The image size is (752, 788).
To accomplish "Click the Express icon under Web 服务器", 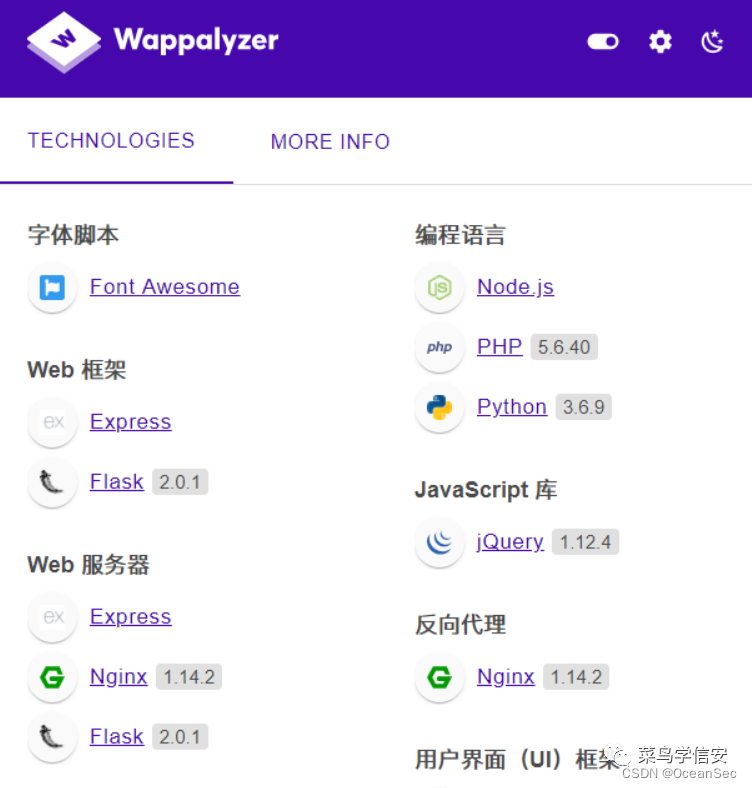I will 52,617.
